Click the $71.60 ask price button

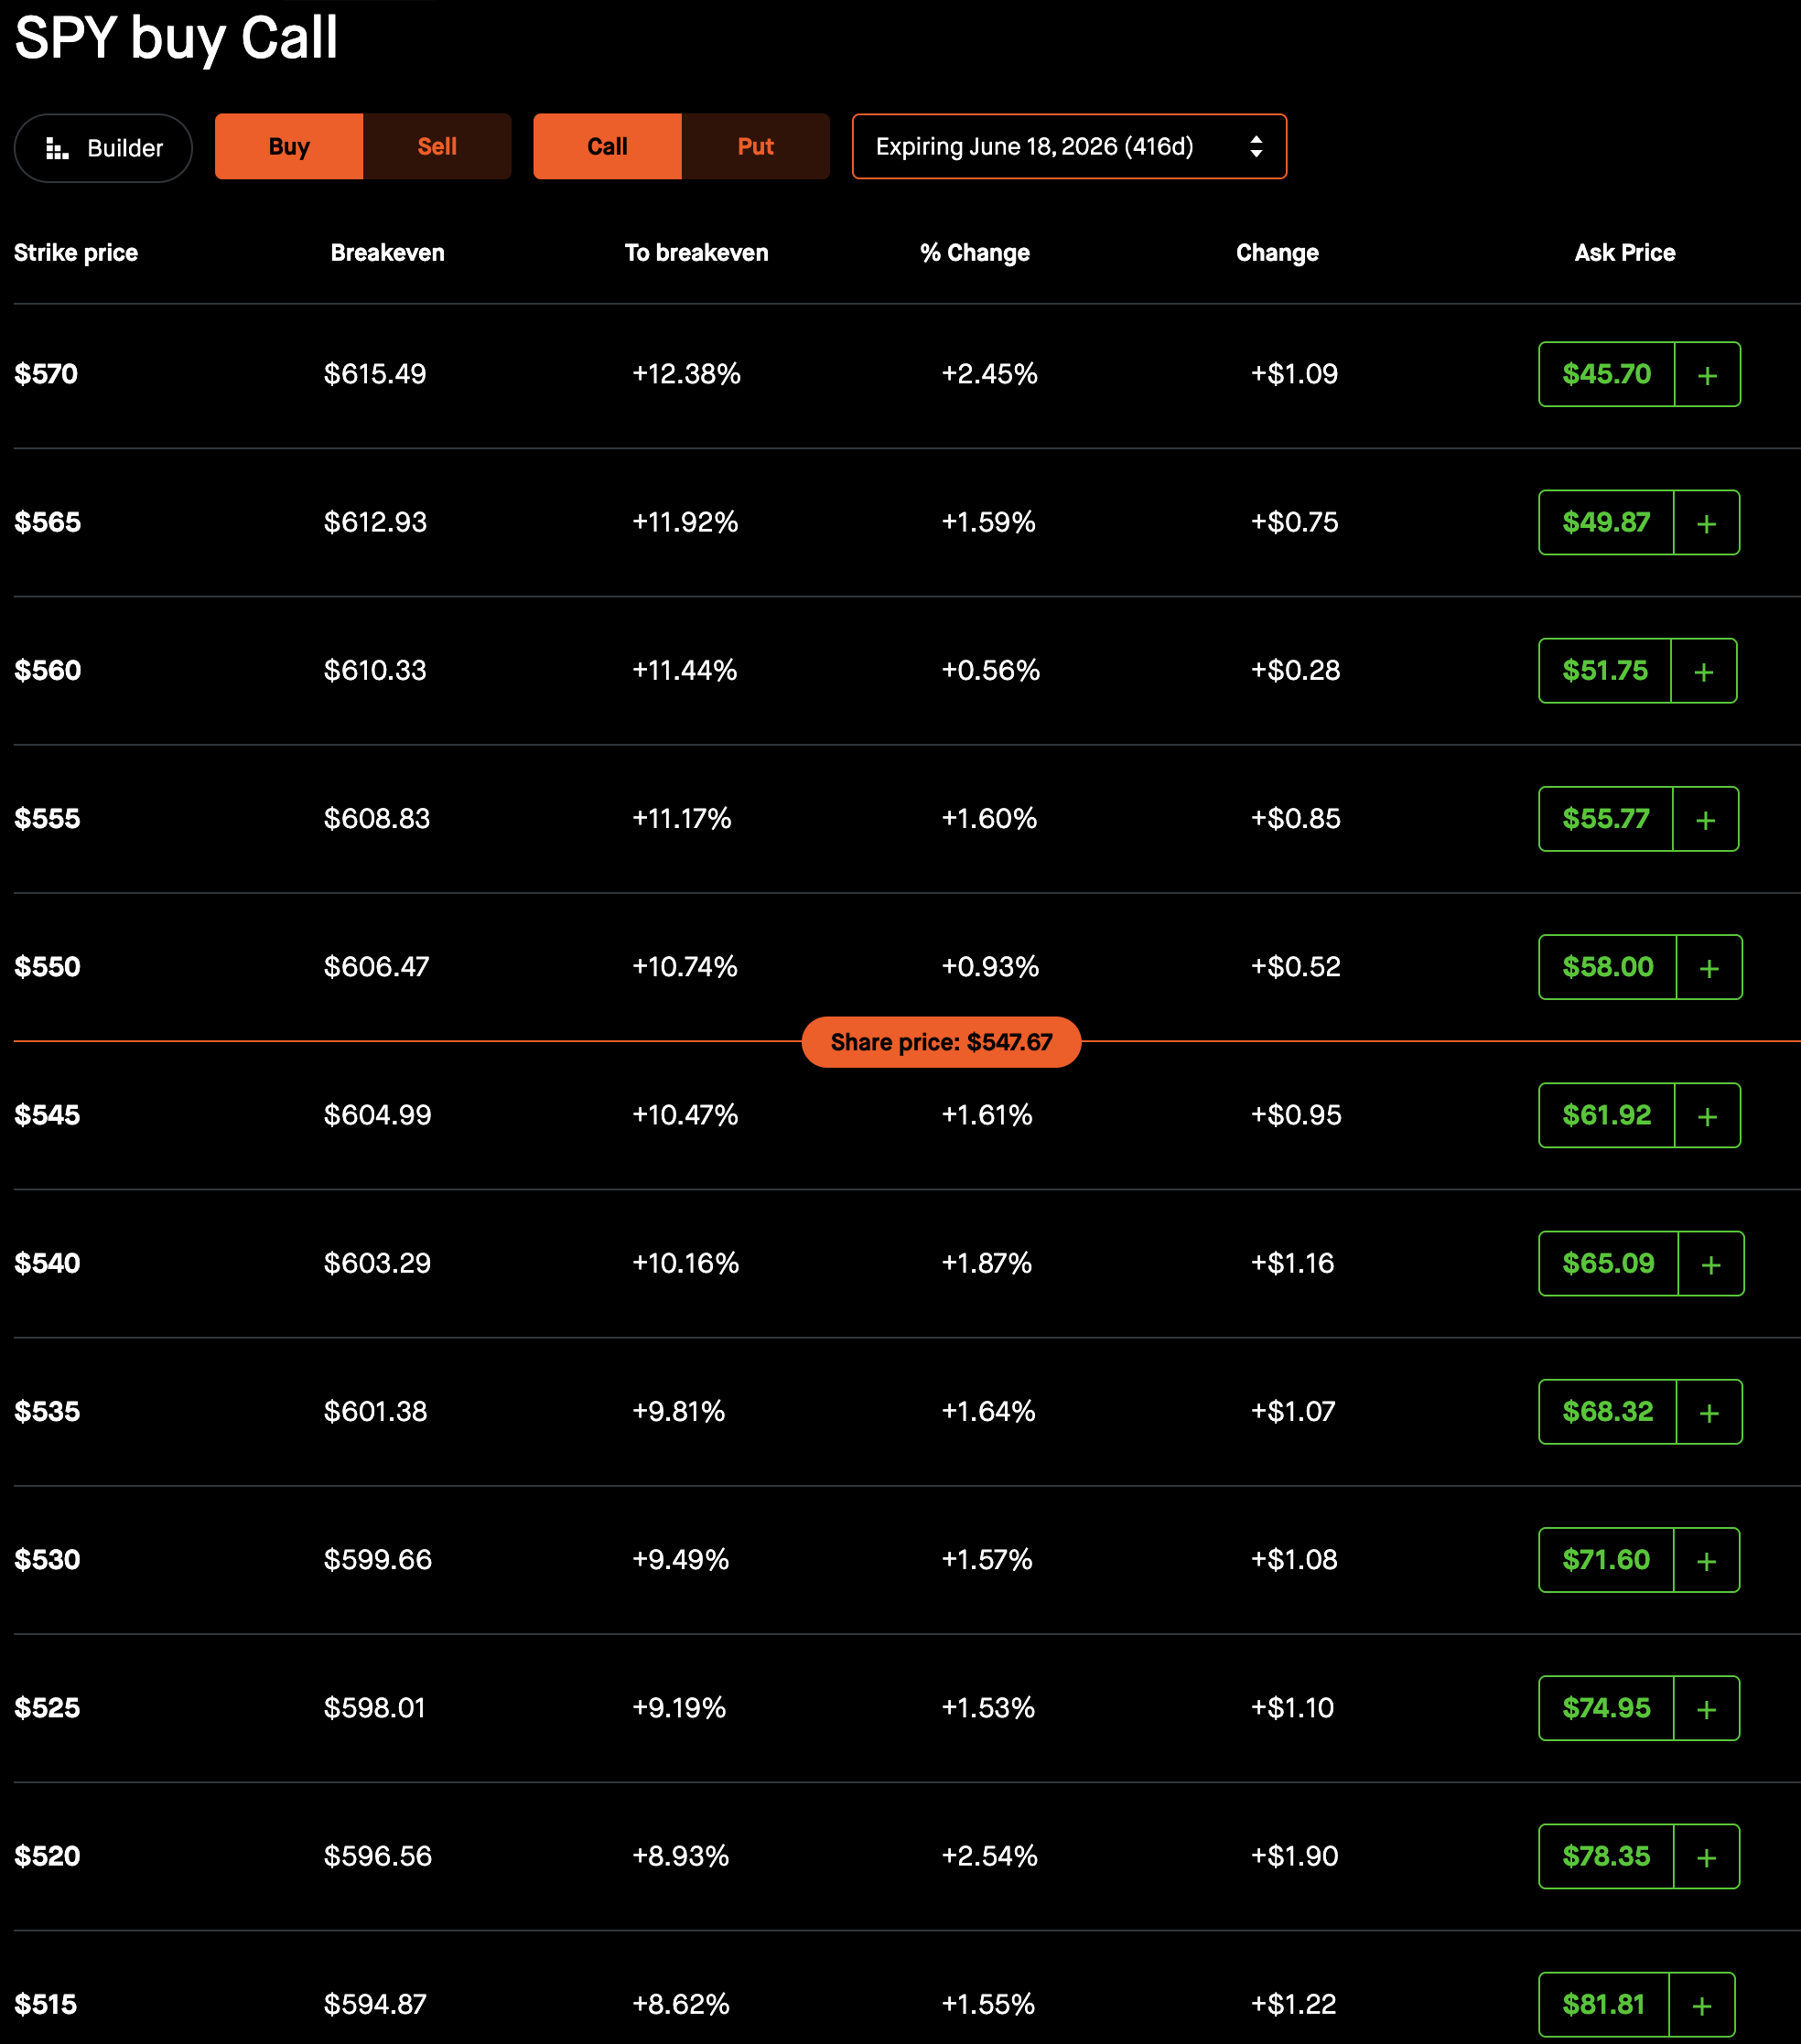point(1606,1560)
